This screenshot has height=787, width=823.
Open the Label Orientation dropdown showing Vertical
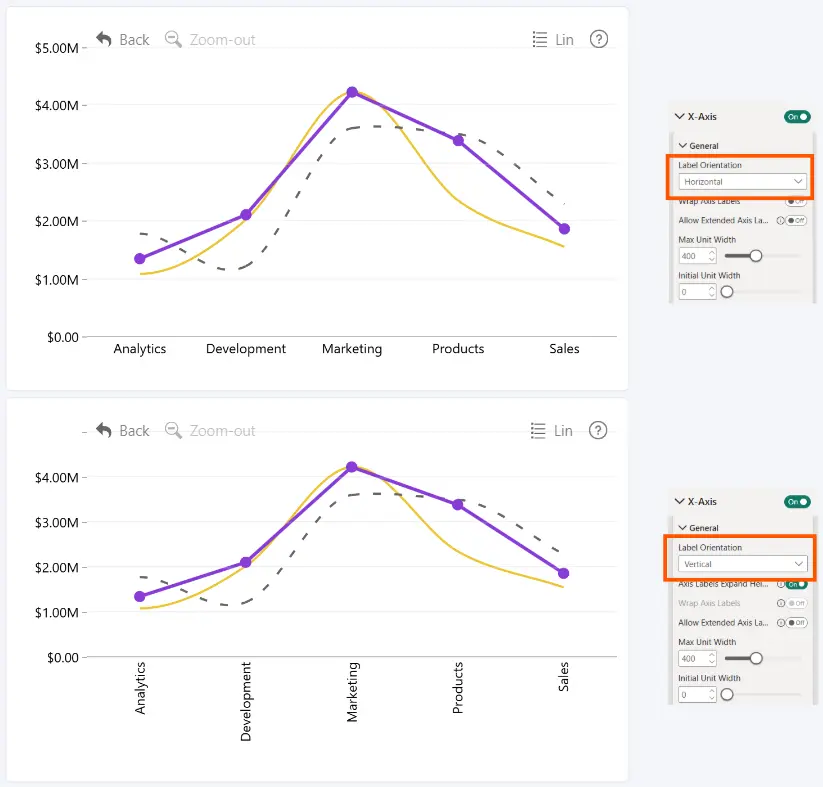tap(742, 564)
